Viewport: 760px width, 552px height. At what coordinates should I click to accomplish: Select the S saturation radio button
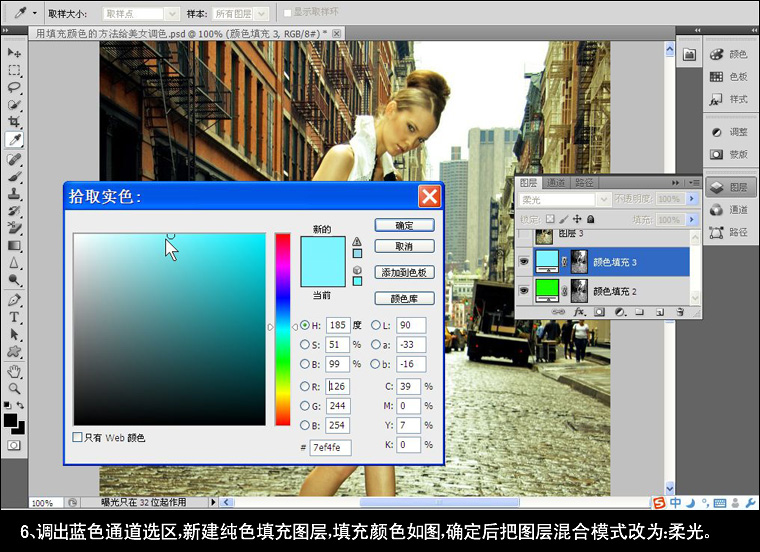(305, 345)
